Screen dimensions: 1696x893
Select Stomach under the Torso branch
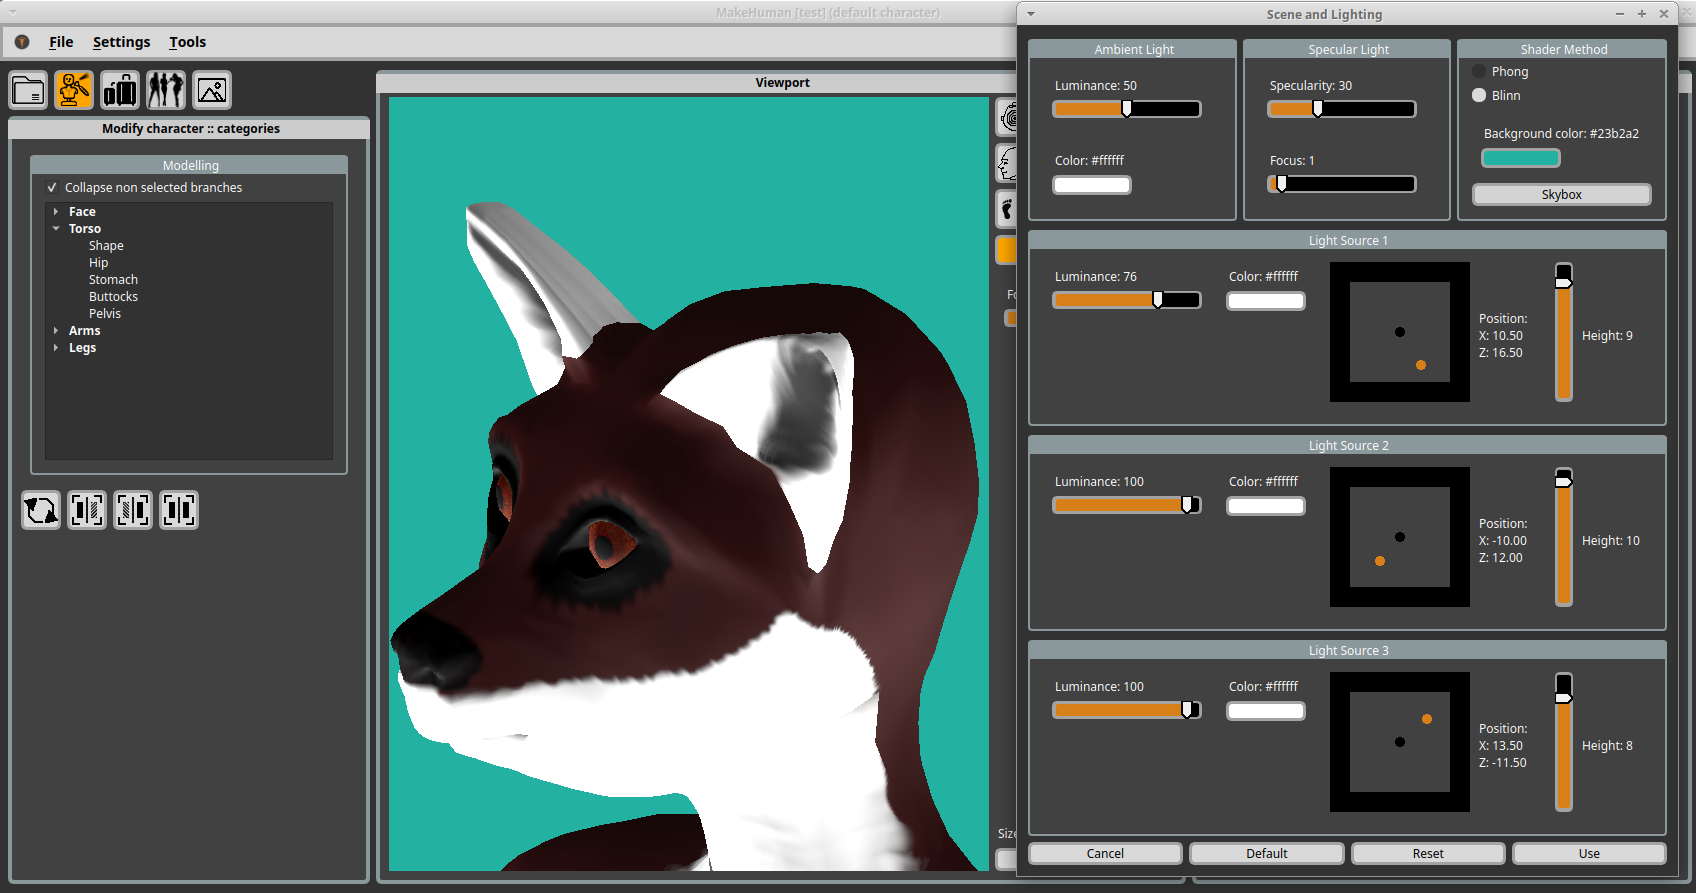click(x=113, y=280)
